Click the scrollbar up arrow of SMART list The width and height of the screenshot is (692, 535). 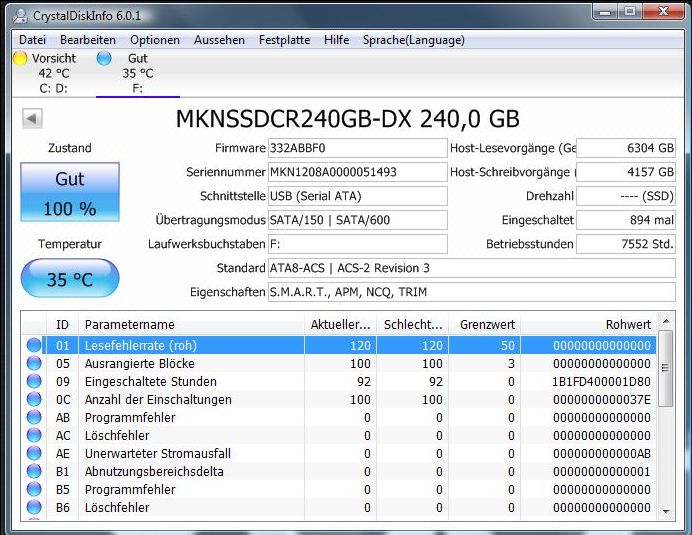pyautogui.click(x=666, y=321)
